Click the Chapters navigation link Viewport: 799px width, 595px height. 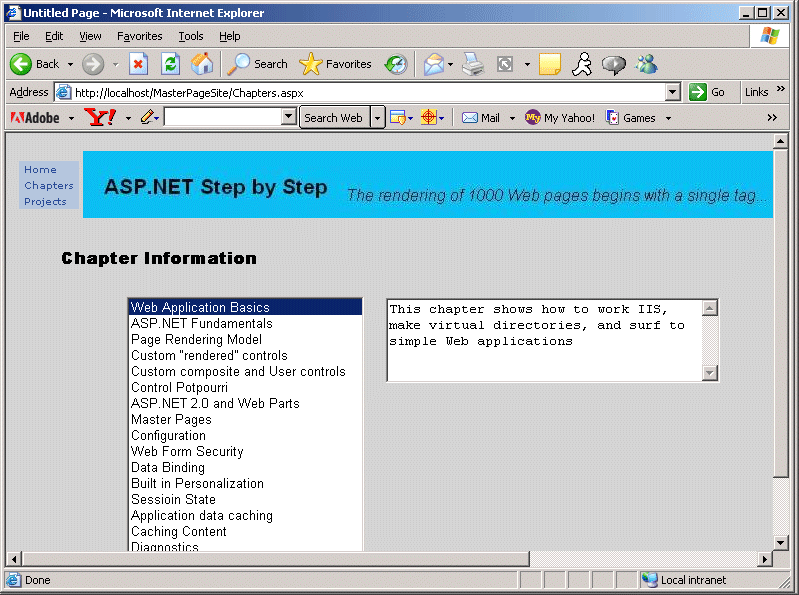49,186
